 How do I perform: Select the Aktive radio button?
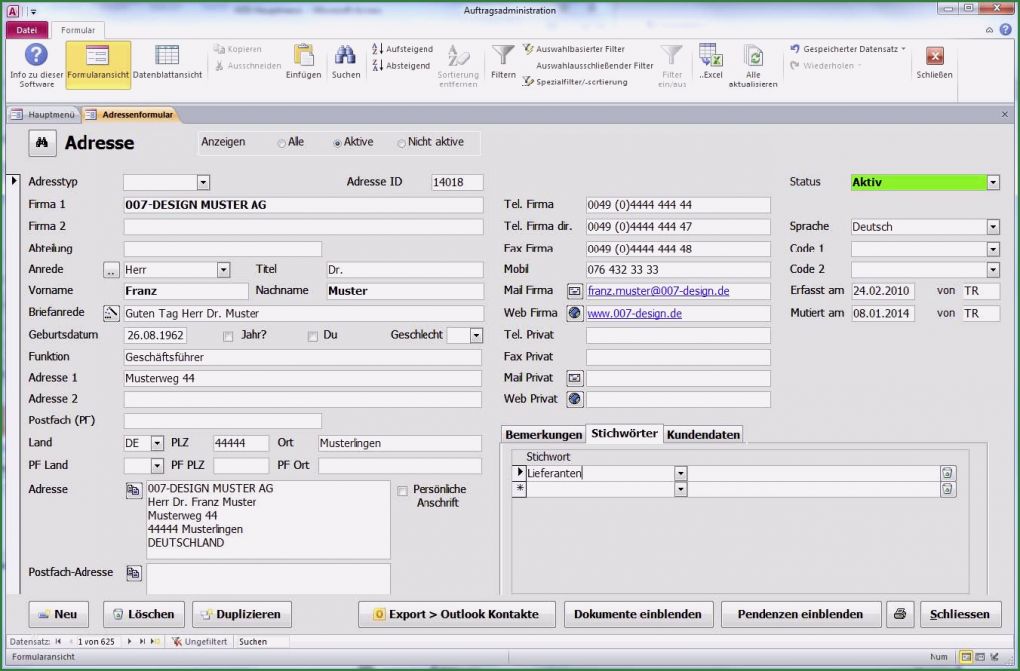click(338, 142)
